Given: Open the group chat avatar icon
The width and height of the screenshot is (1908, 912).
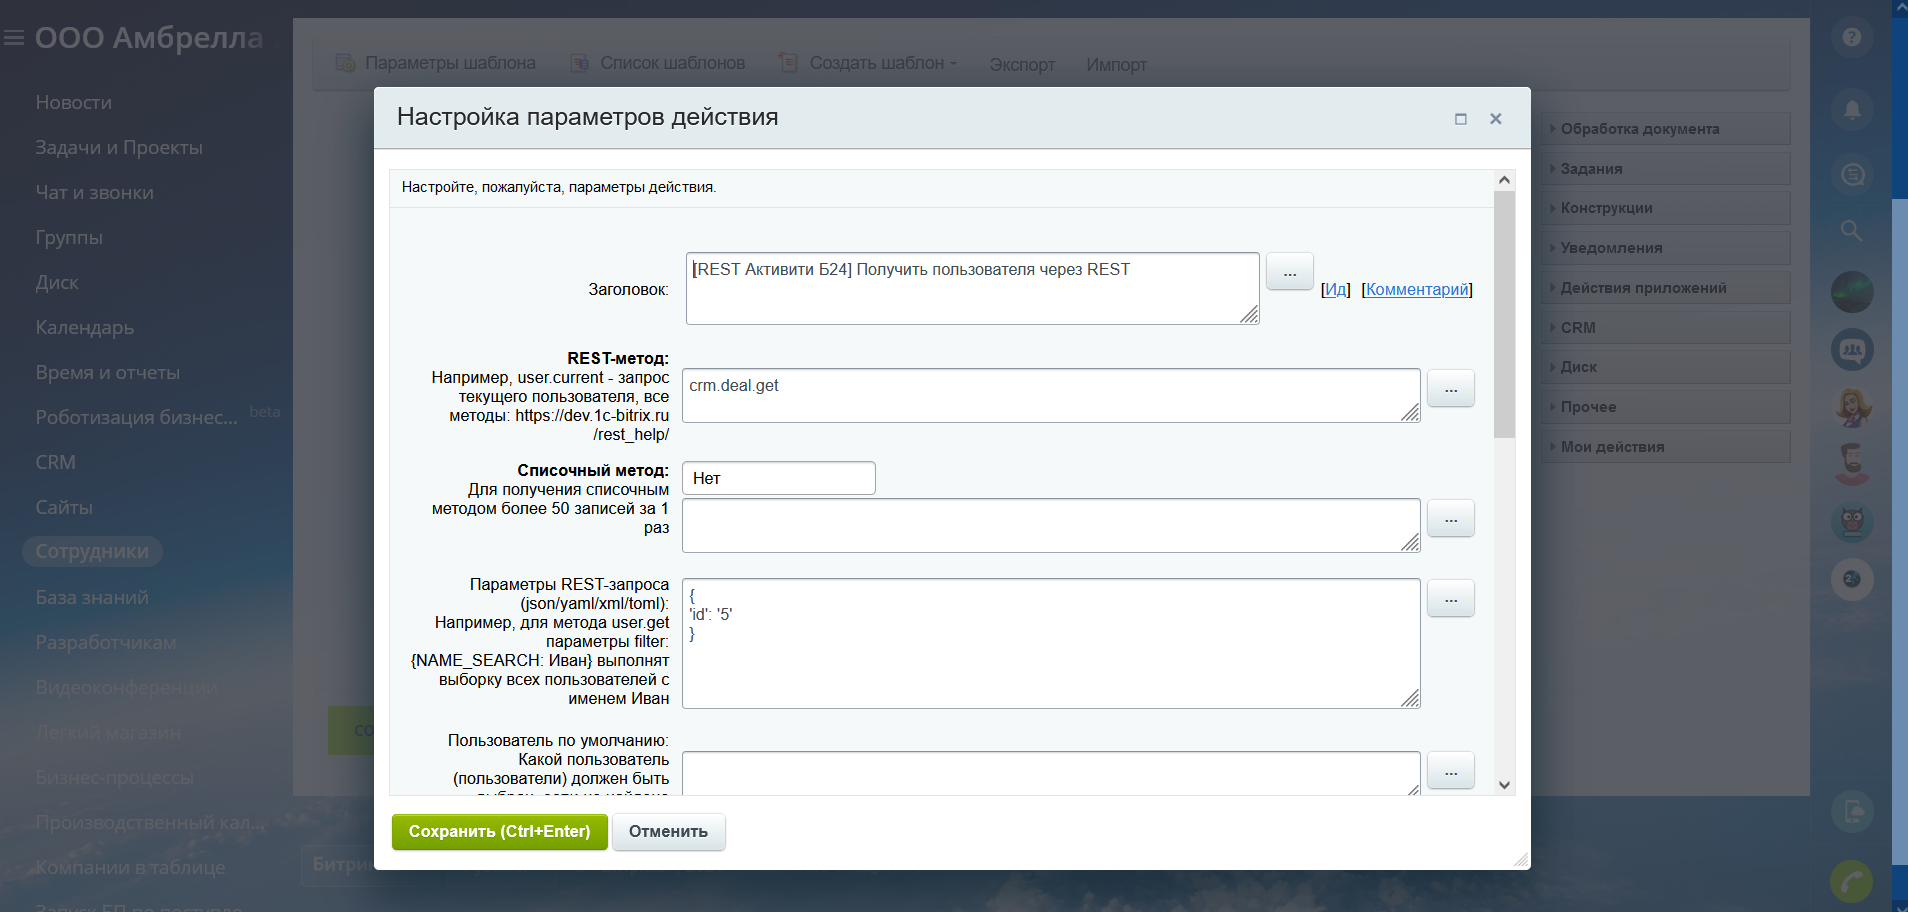Looking at the screenshot, I should coord(1852,350).
